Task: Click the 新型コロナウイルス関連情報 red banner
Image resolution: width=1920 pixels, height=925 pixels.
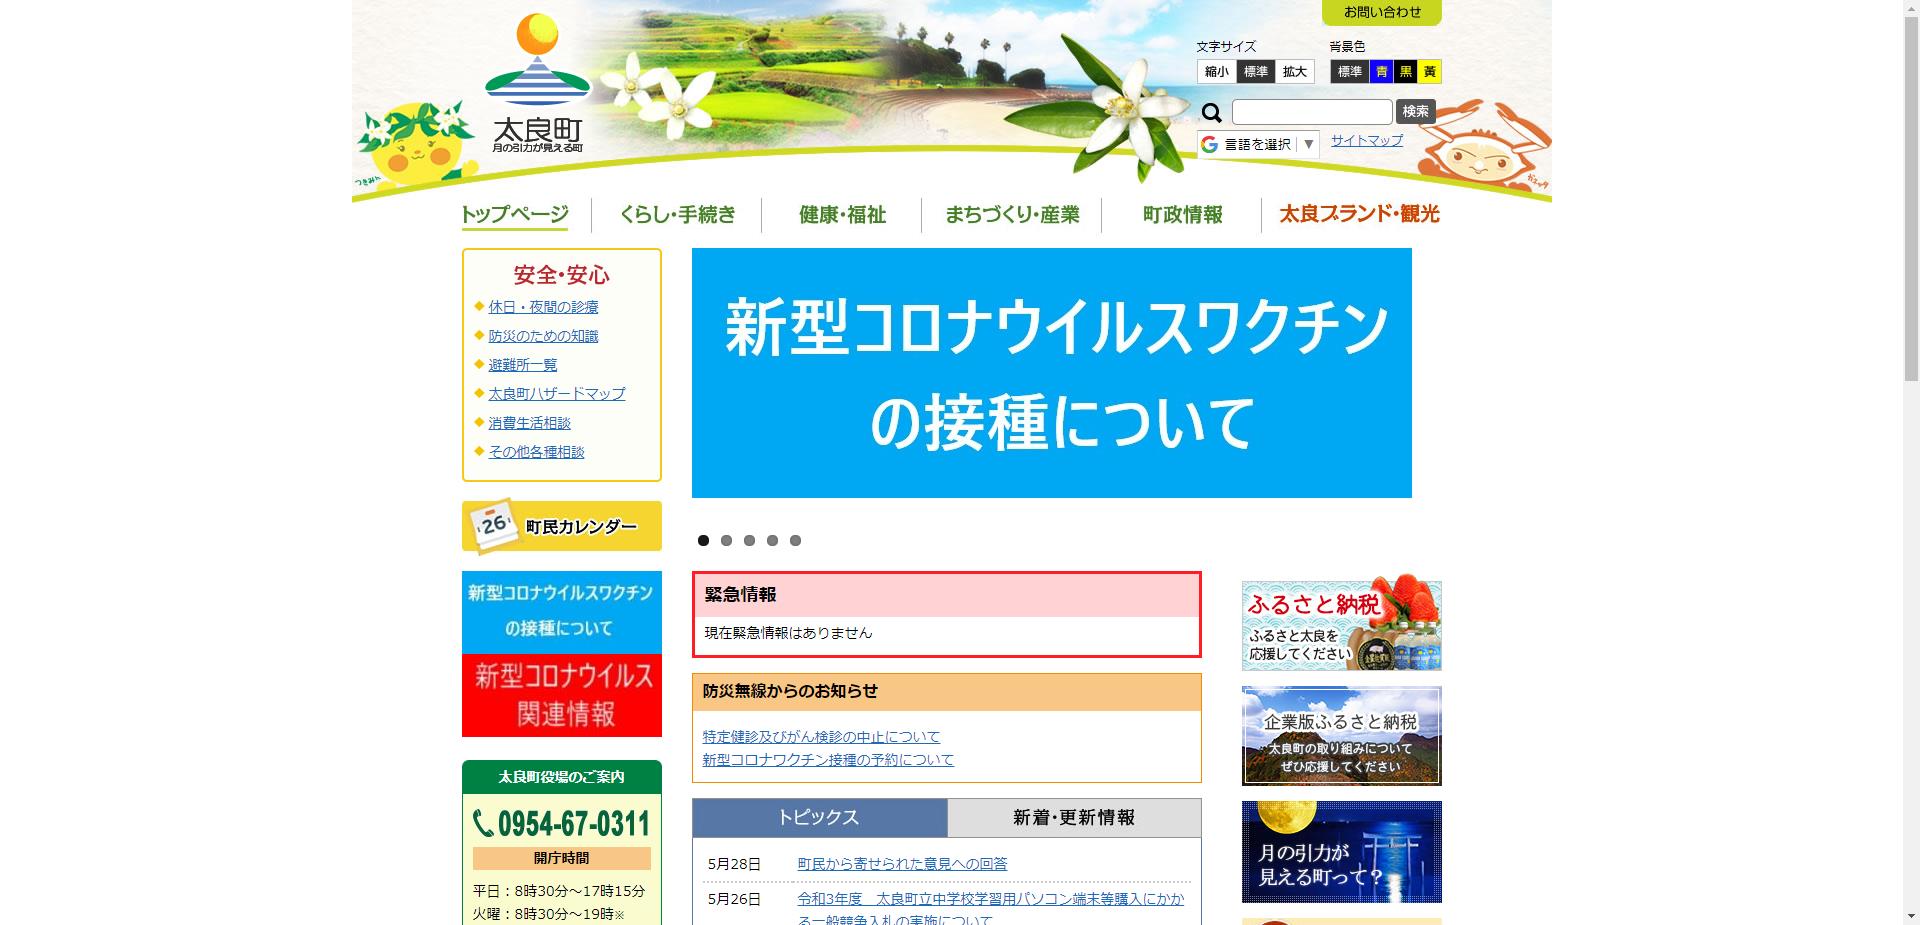Action: pyautogui.click(x=561, y=695)
